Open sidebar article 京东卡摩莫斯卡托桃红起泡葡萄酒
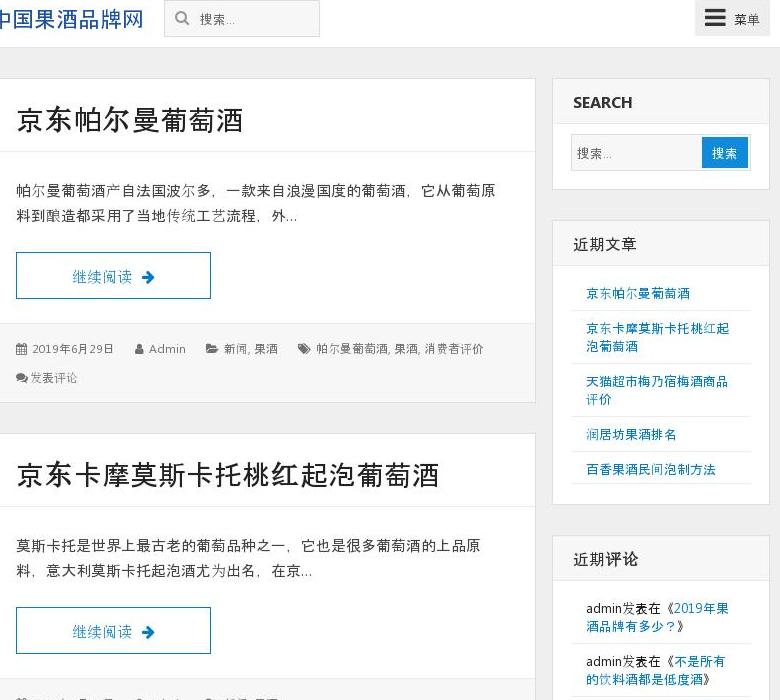This screenshot has height=700, width=780. pos(657,337)
